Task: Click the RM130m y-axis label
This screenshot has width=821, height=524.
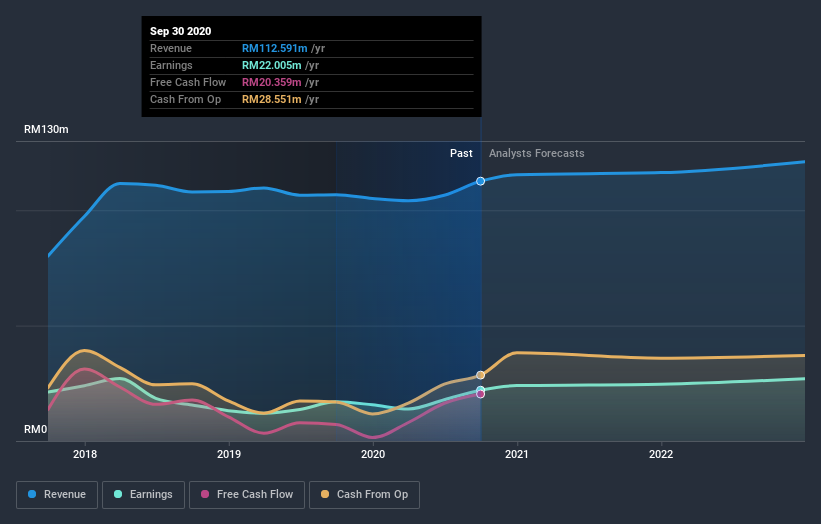Action: [46, 129]
